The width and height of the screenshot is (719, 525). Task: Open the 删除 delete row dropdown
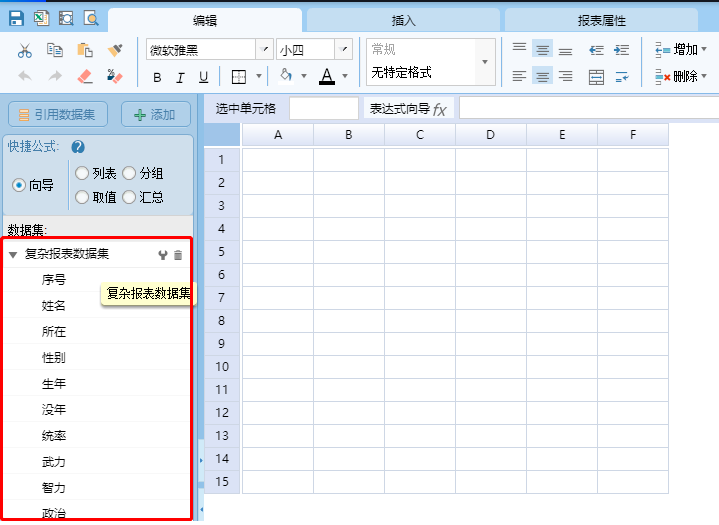pos(681,76)
